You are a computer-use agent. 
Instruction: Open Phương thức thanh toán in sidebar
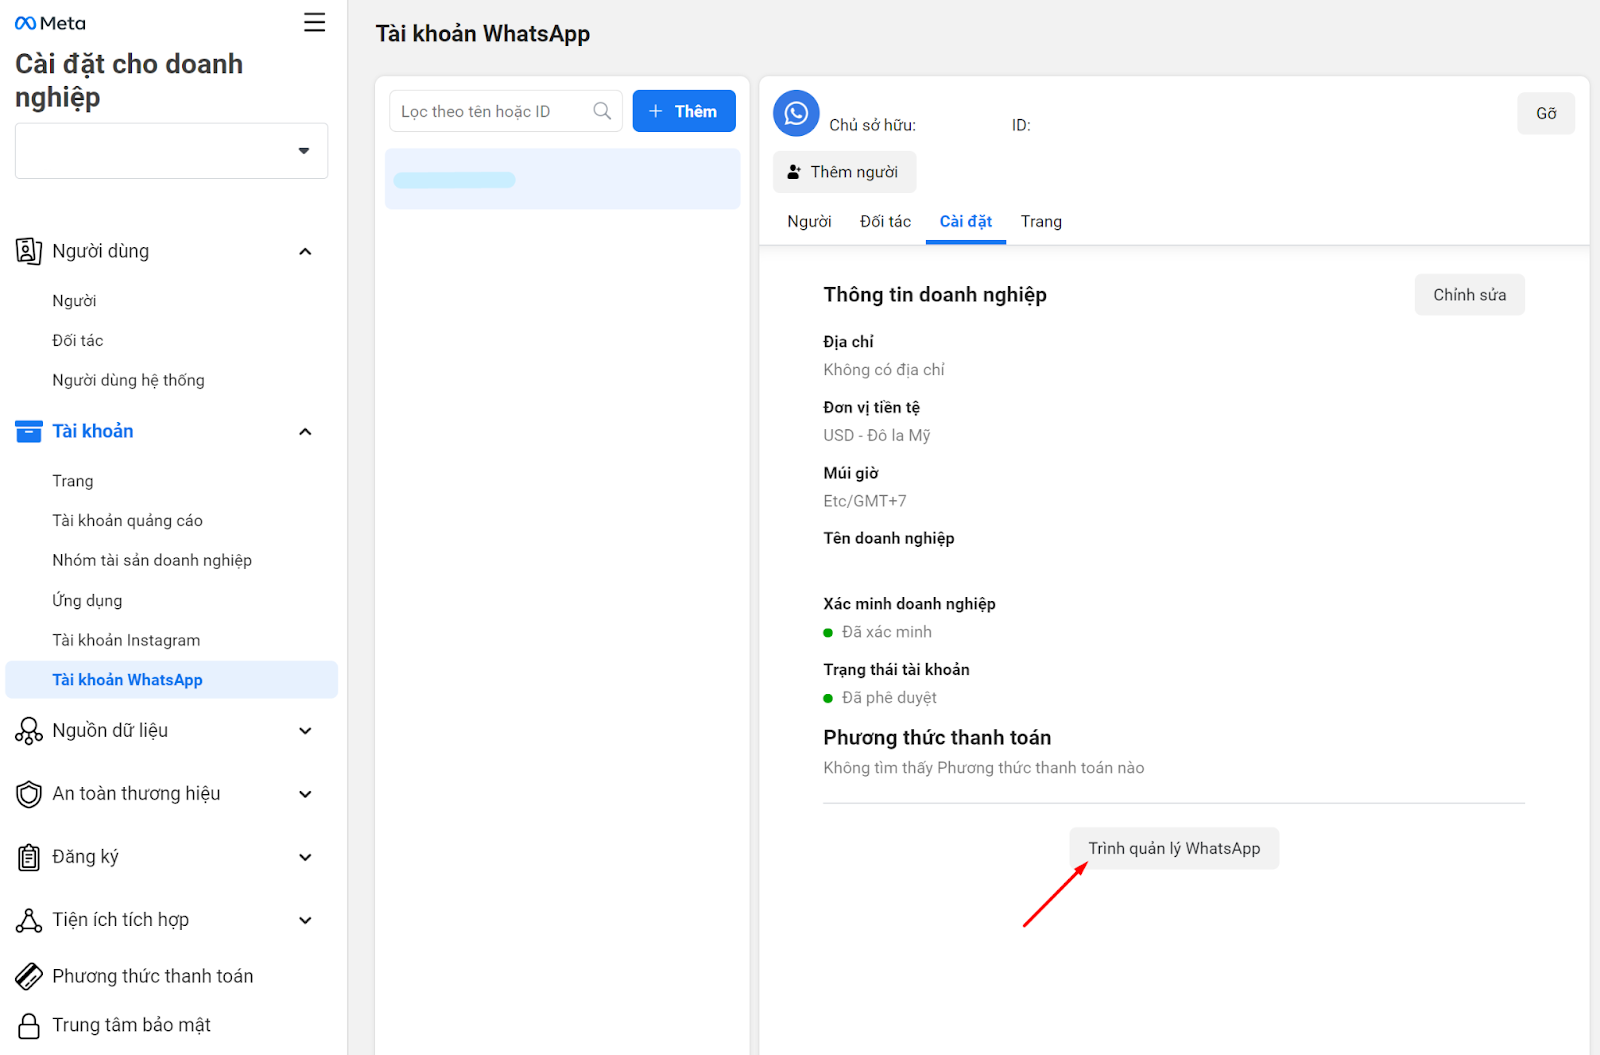[152, 976]
